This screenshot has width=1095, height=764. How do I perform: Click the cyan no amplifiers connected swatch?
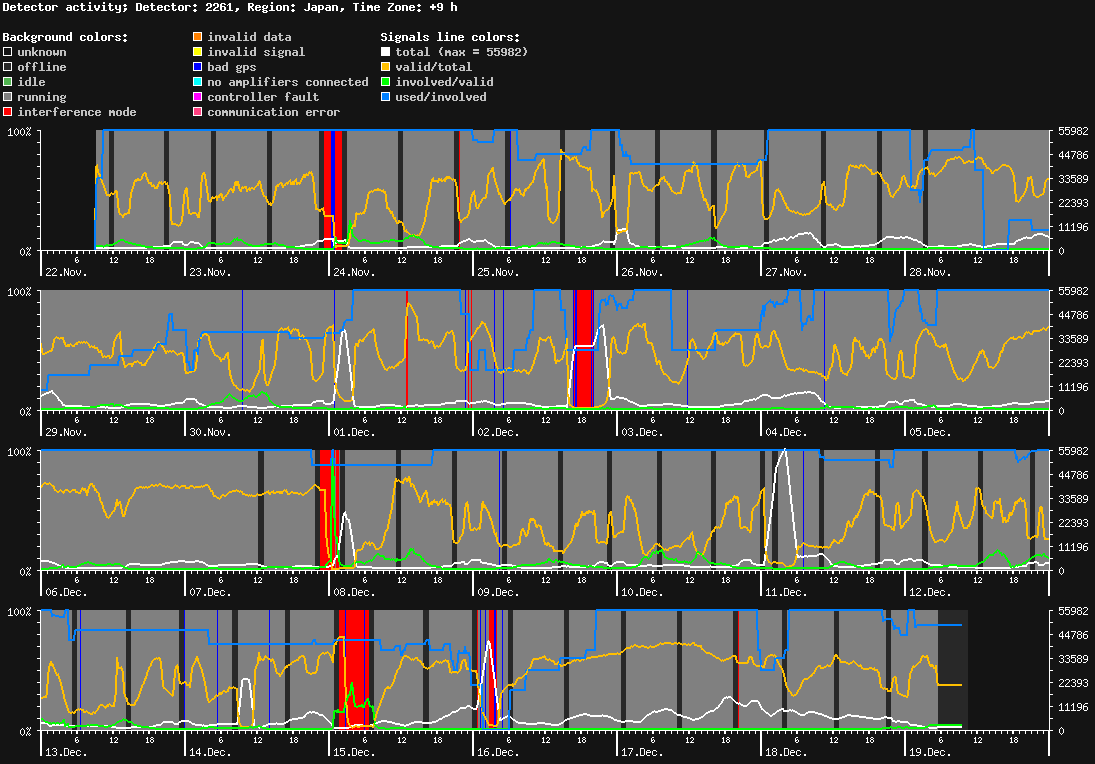[x=198, y=82]
